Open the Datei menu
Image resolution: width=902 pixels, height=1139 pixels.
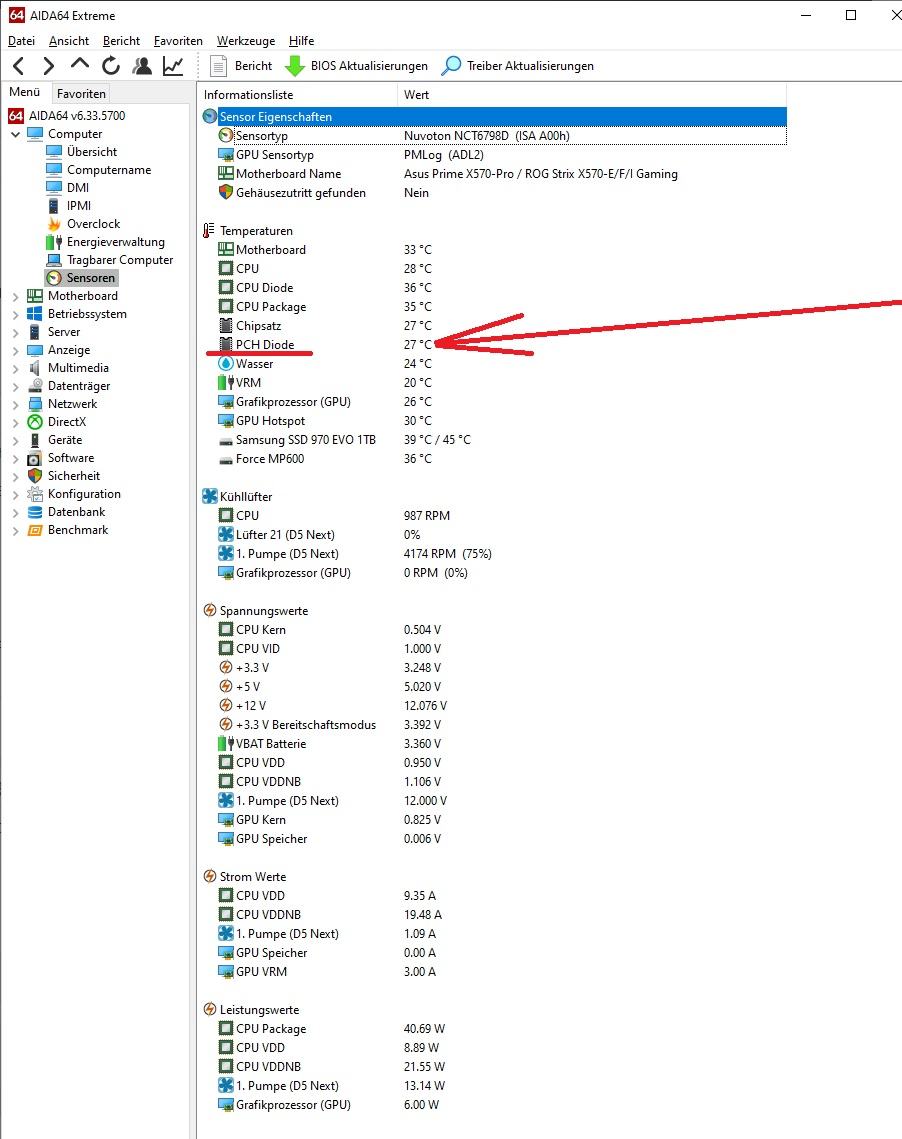[x=21, y=41]
